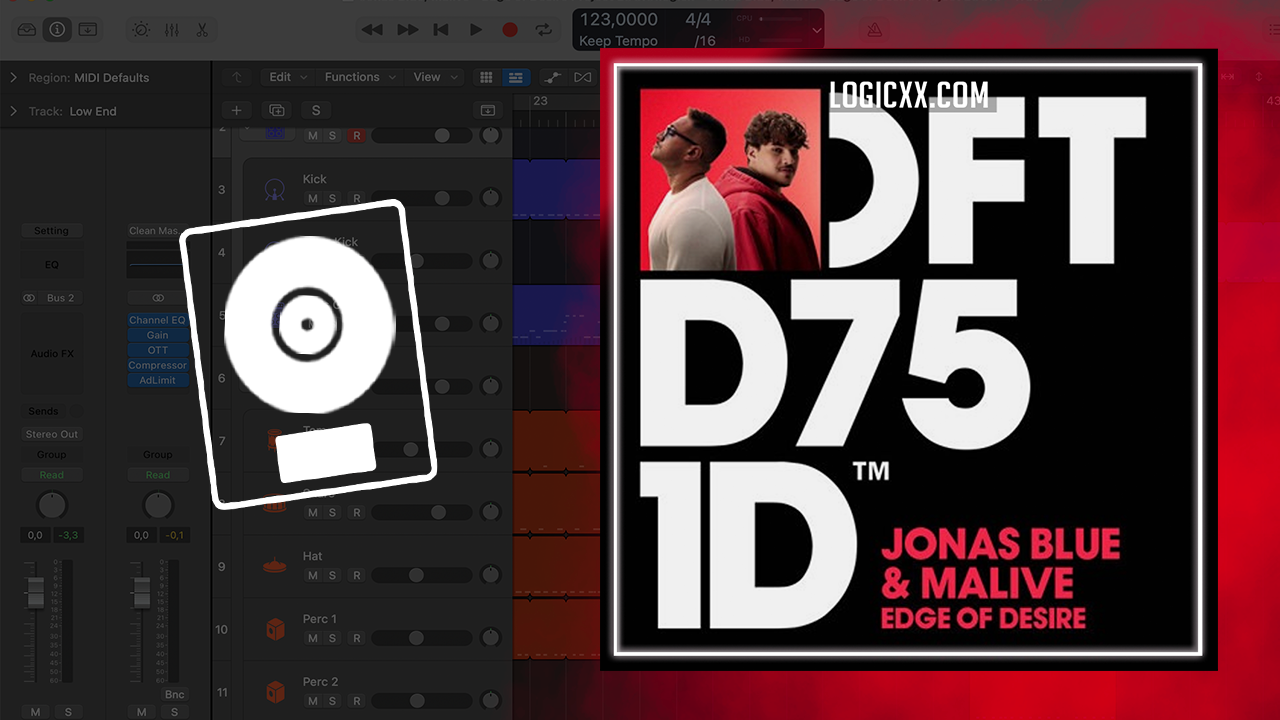Click the Bnc bounce button

click(175, 694)
